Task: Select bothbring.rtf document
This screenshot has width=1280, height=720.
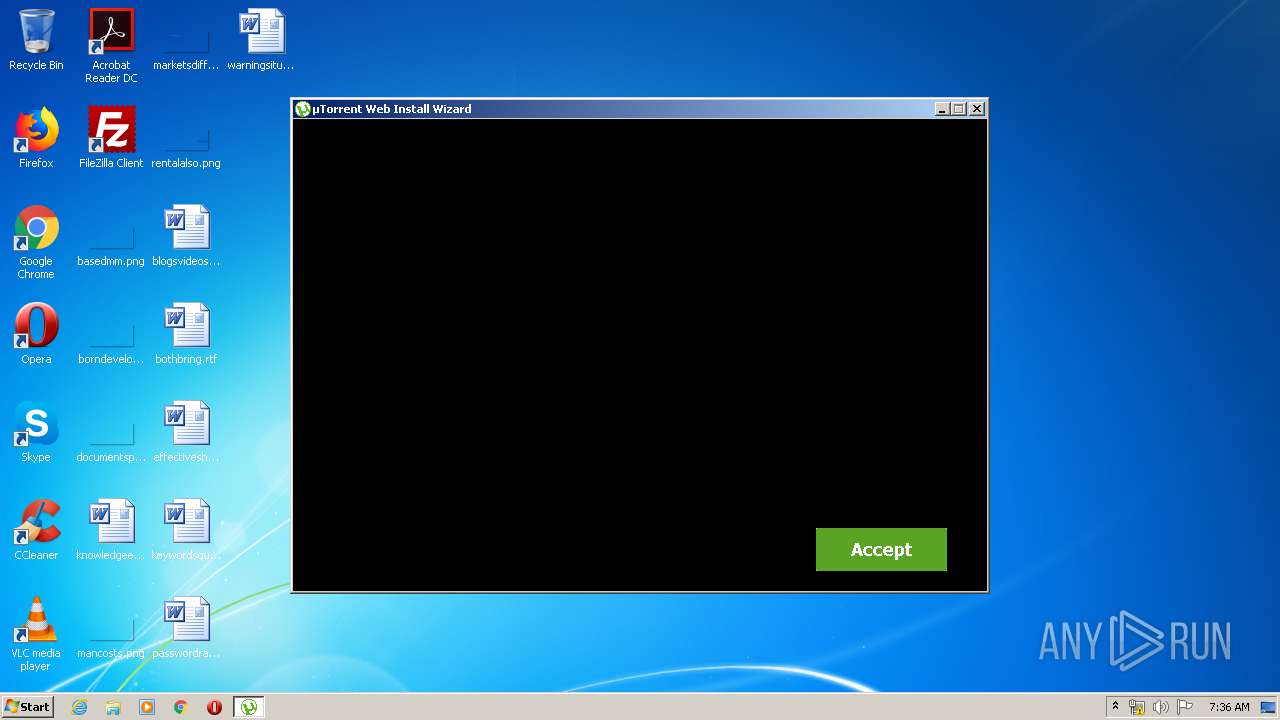Action: [186, 334]
